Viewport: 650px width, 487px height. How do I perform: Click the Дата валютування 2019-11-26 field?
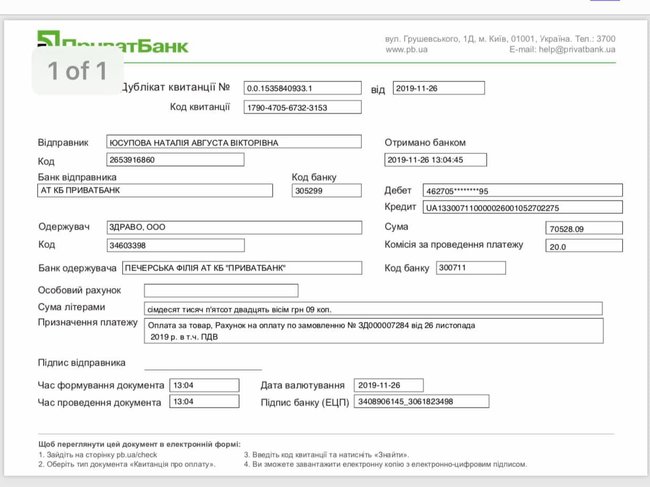click(389, 385)
